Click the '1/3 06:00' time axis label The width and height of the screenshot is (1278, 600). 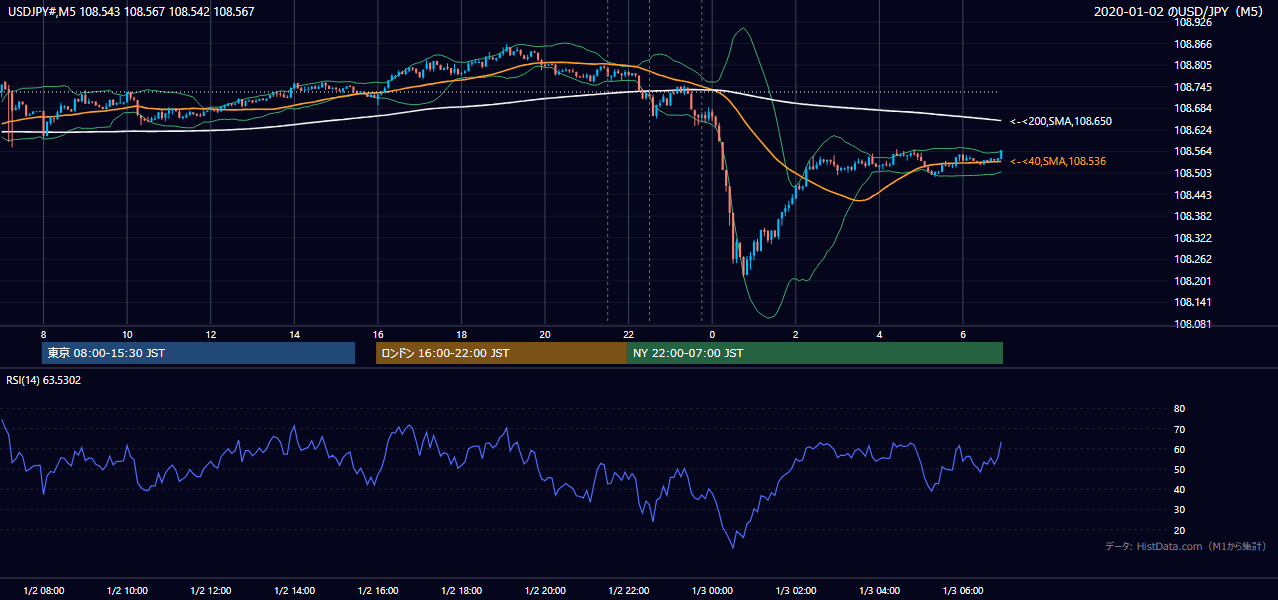click(x=963, y=591)
